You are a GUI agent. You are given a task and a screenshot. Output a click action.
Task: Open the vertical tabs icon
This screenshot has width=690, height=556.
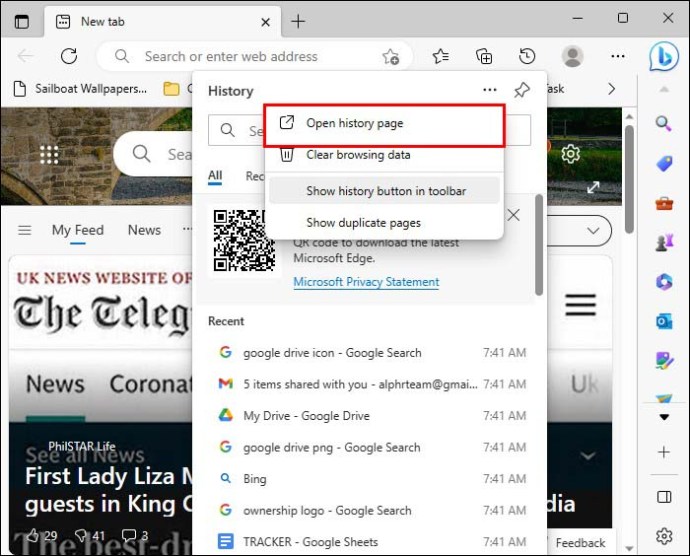[x=21, y=22]
